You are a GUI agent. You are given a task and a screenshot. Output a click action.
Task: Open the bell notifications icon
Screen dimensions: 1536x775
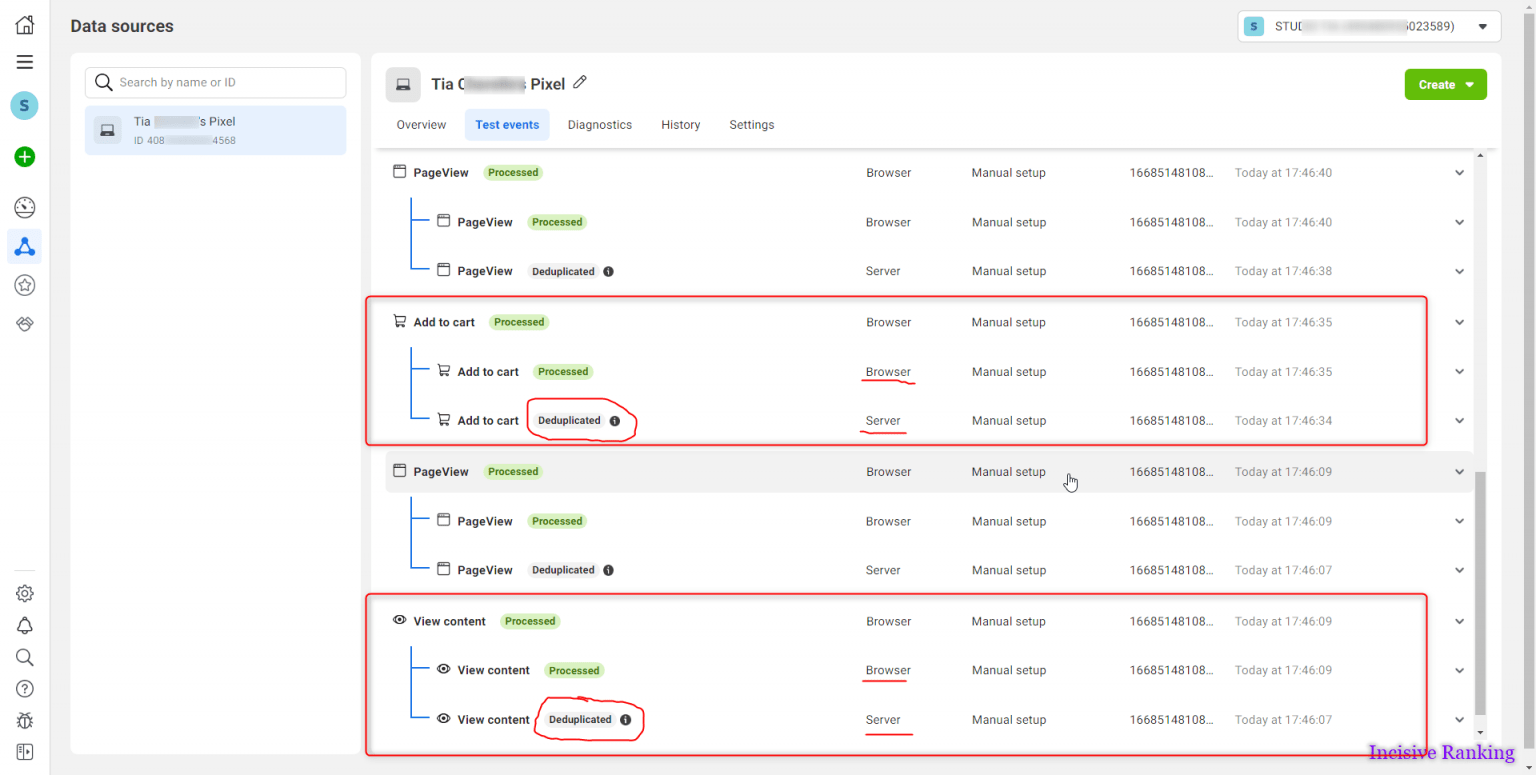tap(25, 626)
